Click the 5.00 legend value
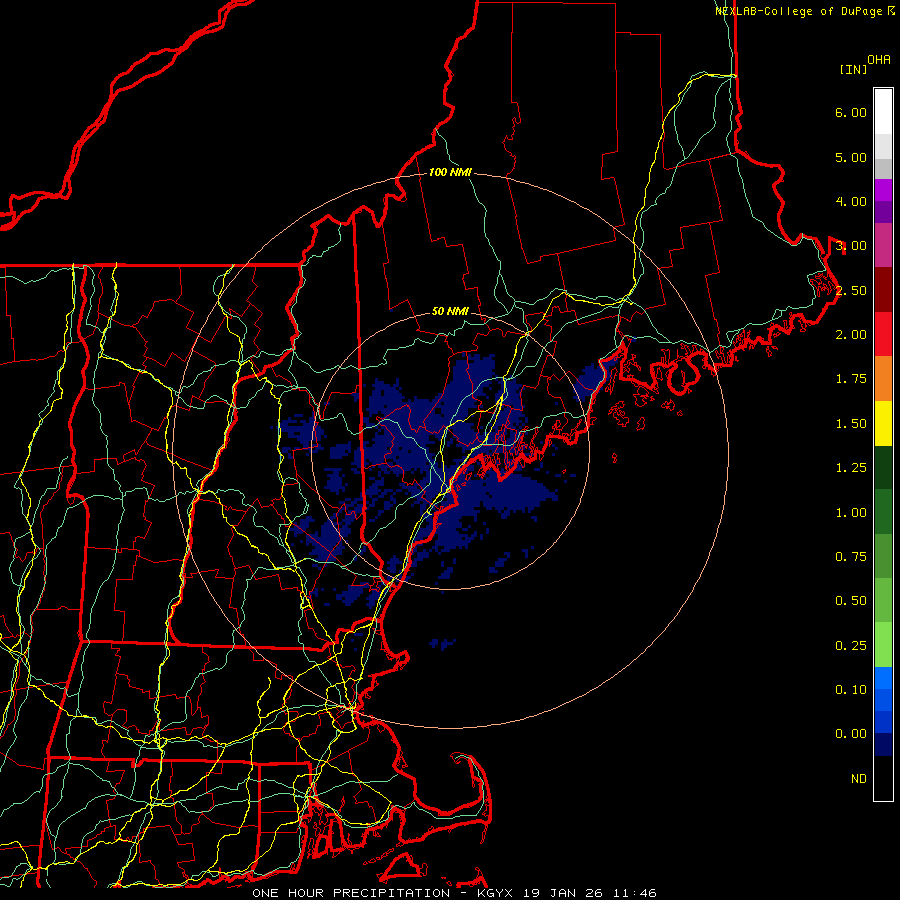The width and height of the screenshot is (900, 900). (x=851, y=157)
